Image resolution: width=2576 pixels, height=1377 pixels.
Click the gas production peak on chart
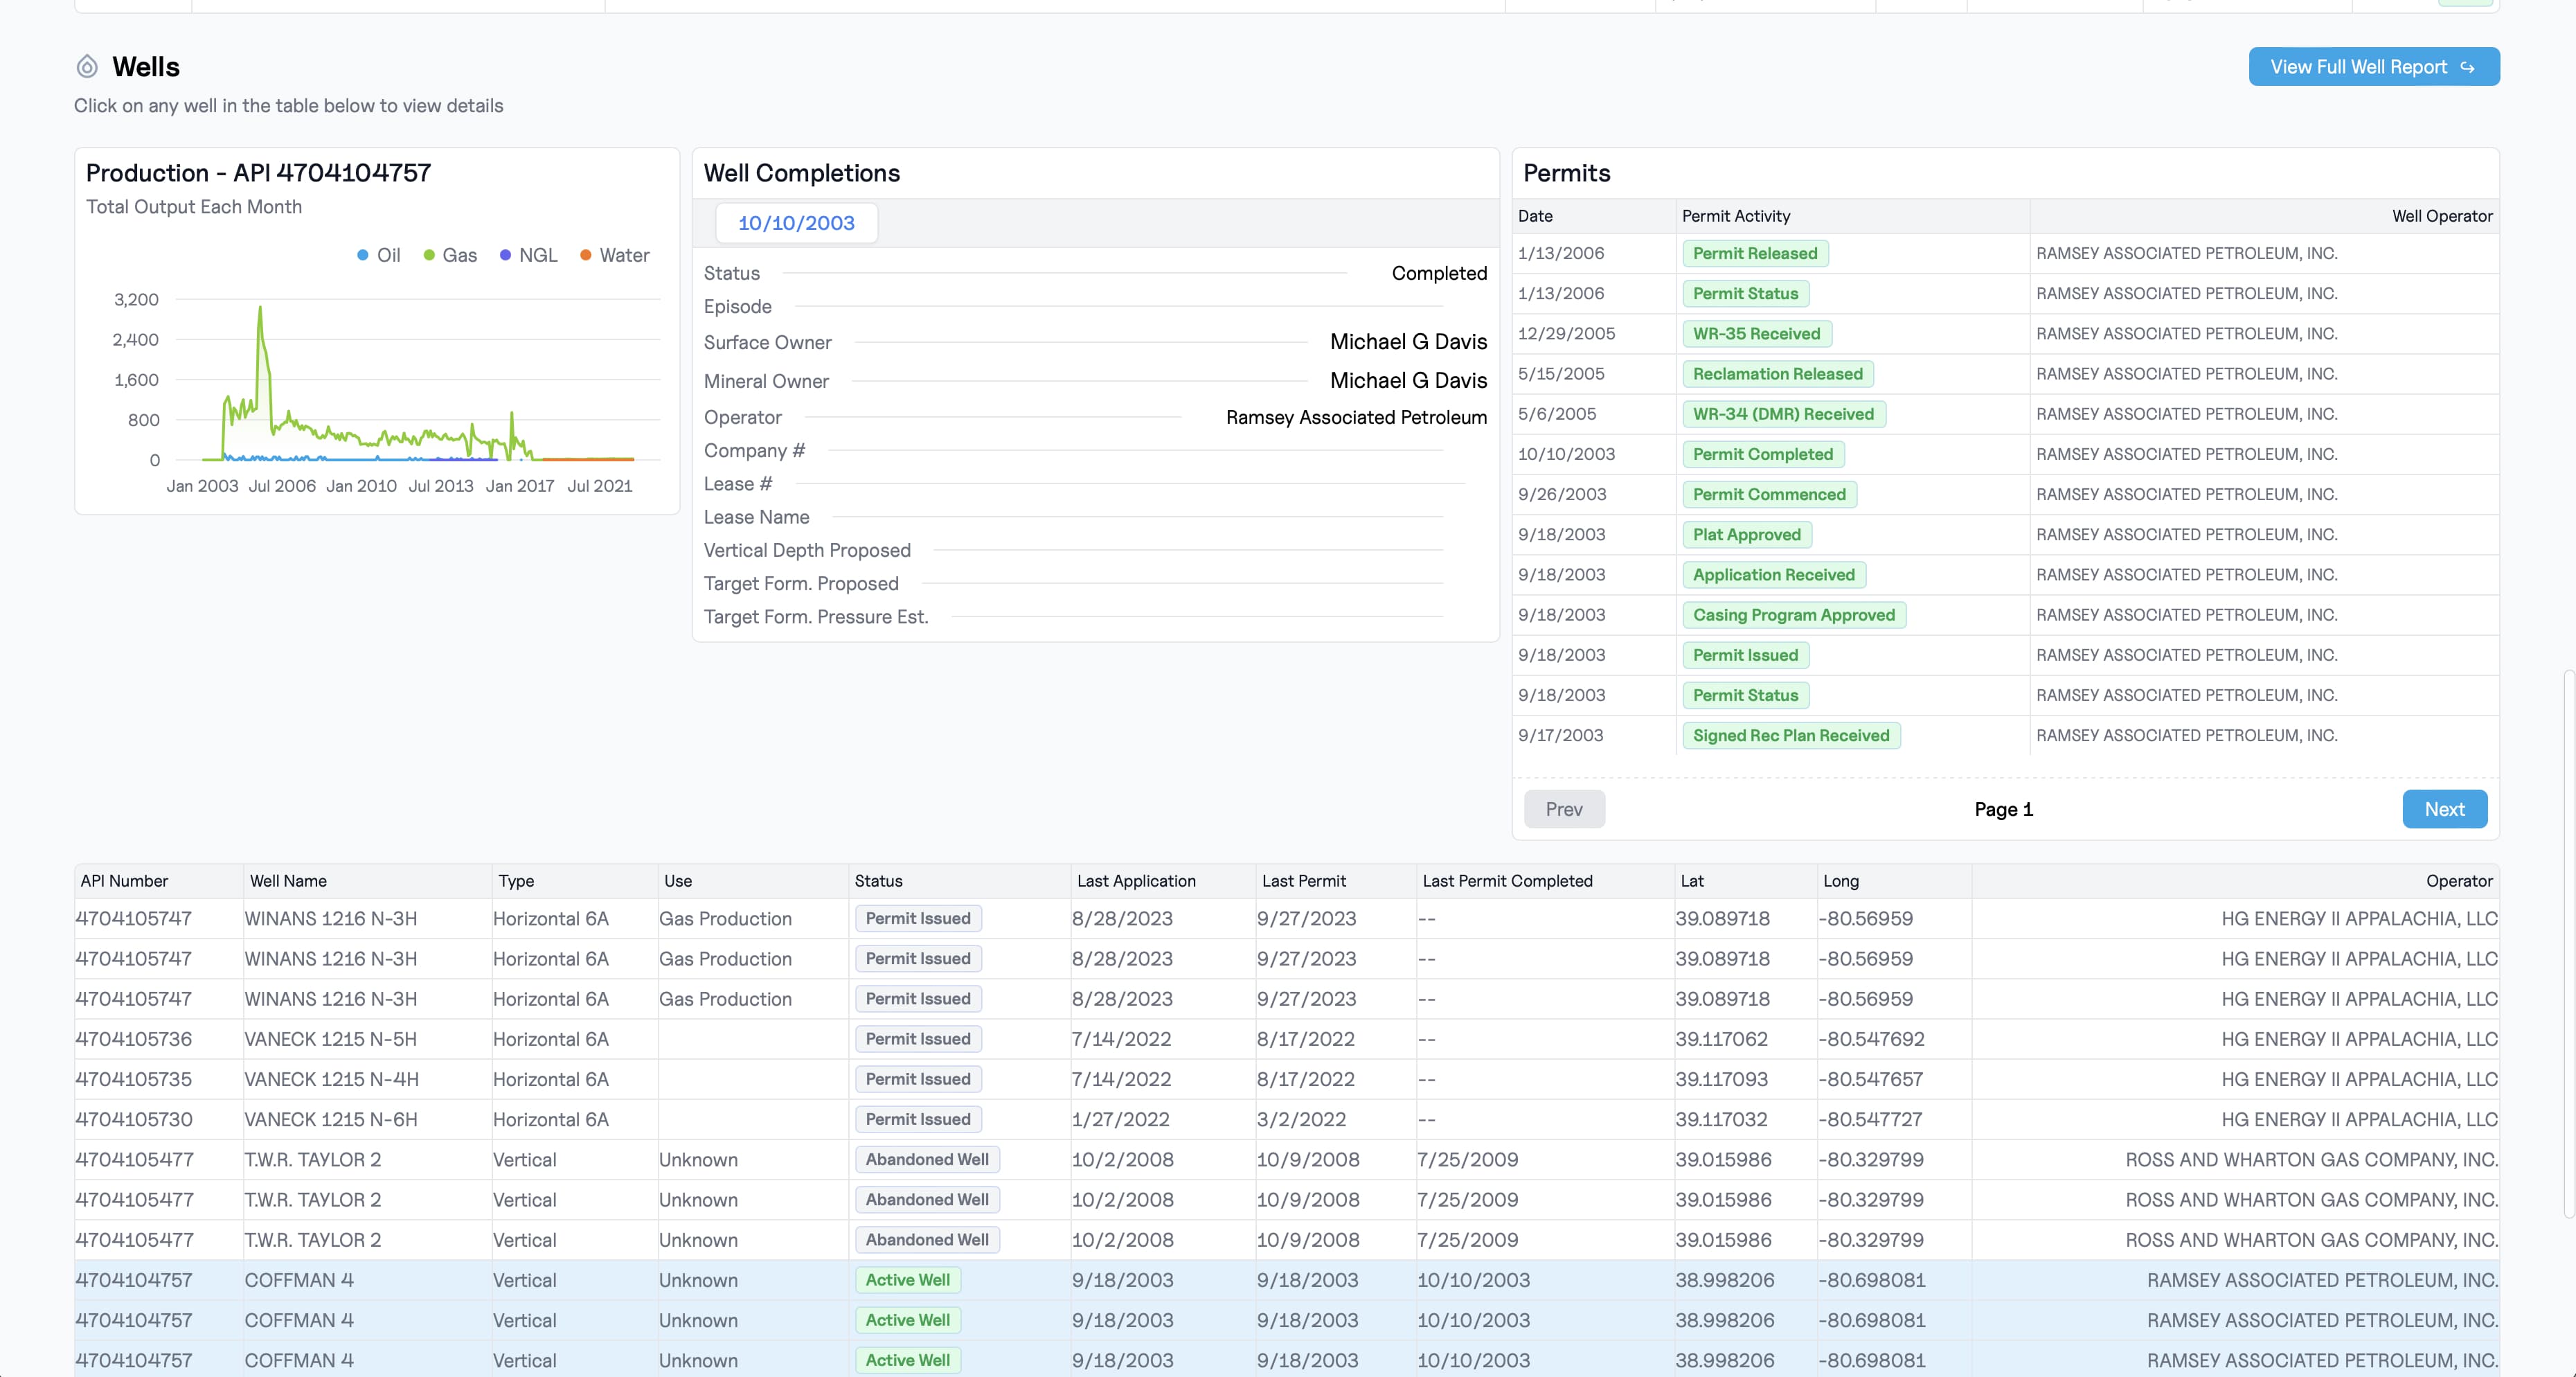pyautogui.click(x=260, y=309)
